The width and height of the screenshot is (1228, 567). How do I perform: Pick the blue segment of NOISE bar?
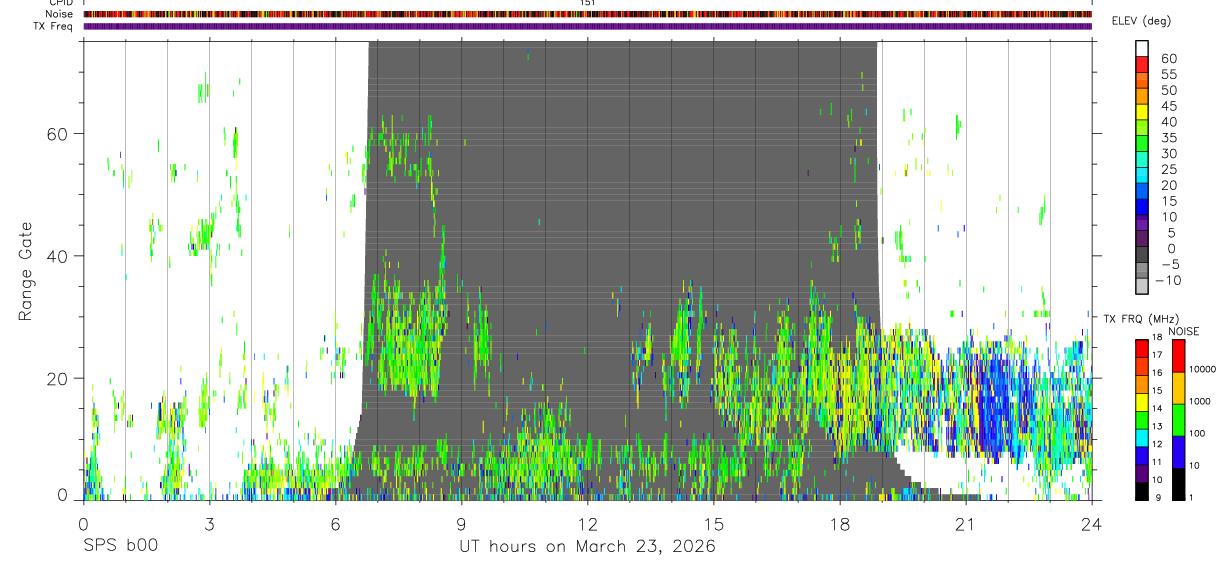coord(1178,451)
